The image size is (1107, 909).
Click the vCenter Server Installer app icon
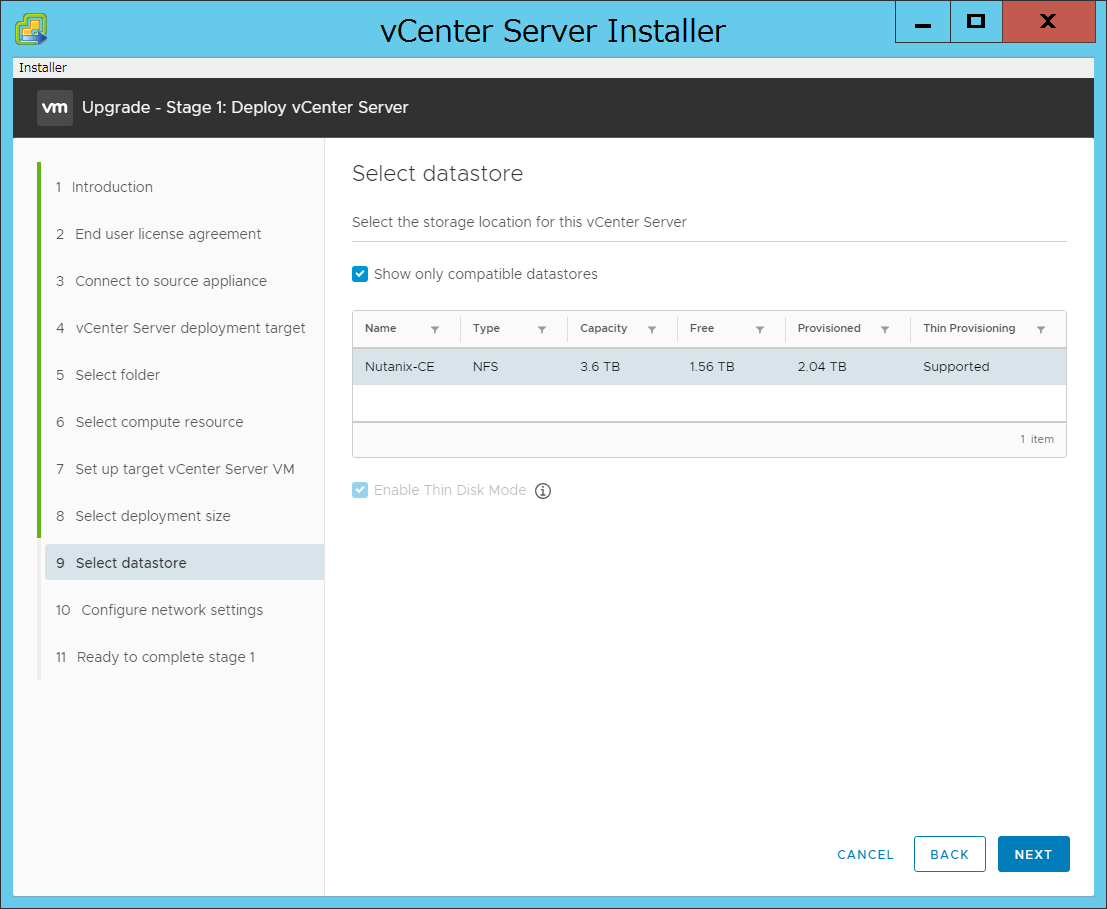click(31, 30)
